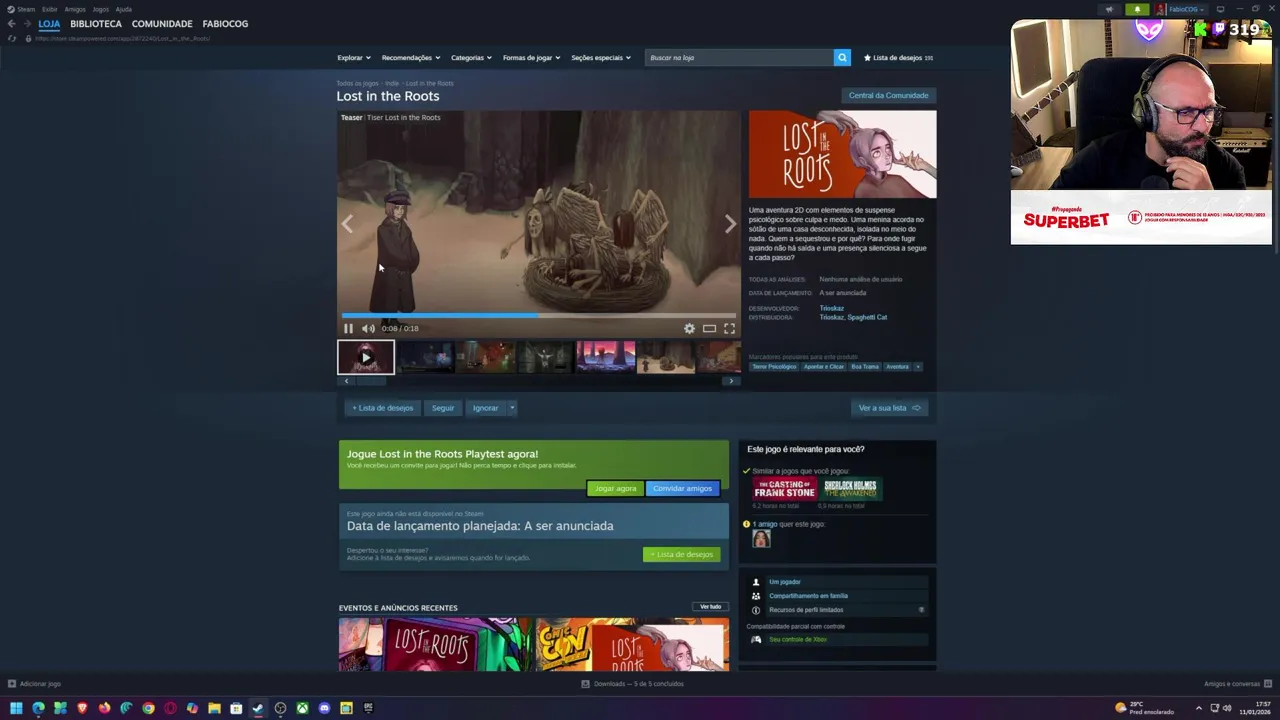The height and width of the screenshot is (720, 1280).
Task: Click the 'Ver tudo' events button
Action: (x=710, y=607)
